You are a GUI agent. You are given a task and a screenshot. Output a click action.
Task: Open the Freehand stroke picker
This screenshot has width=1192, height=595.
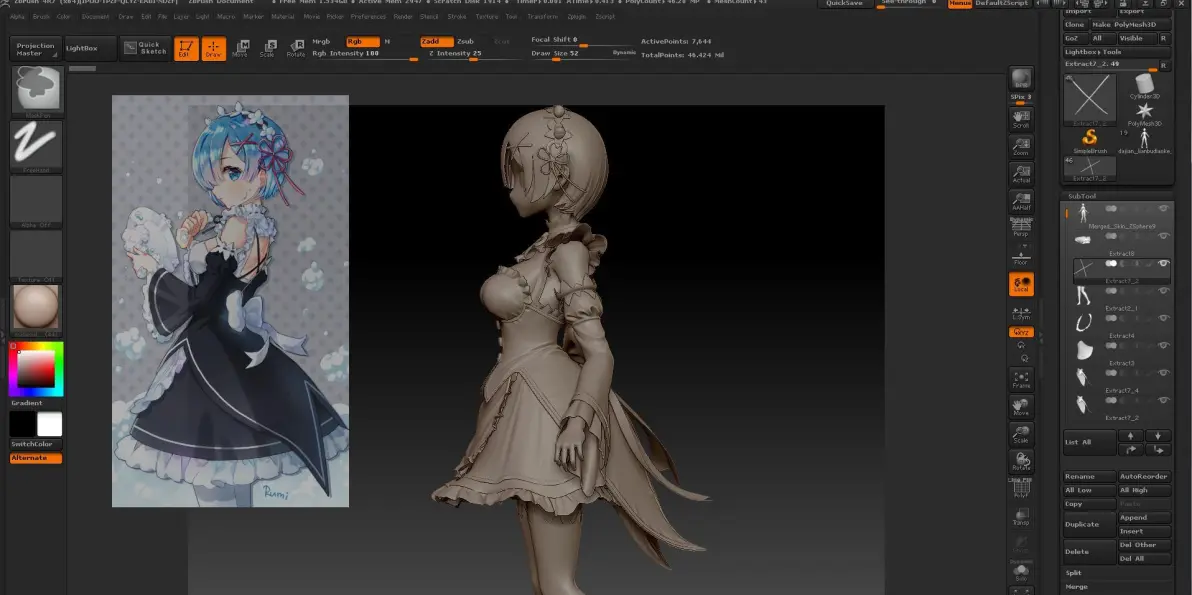[x=36, y=147]
